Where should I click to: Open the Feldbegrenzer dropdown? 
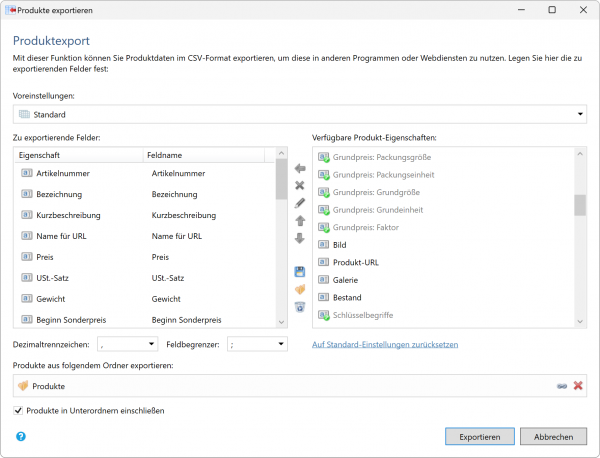(x=280, y=344)
